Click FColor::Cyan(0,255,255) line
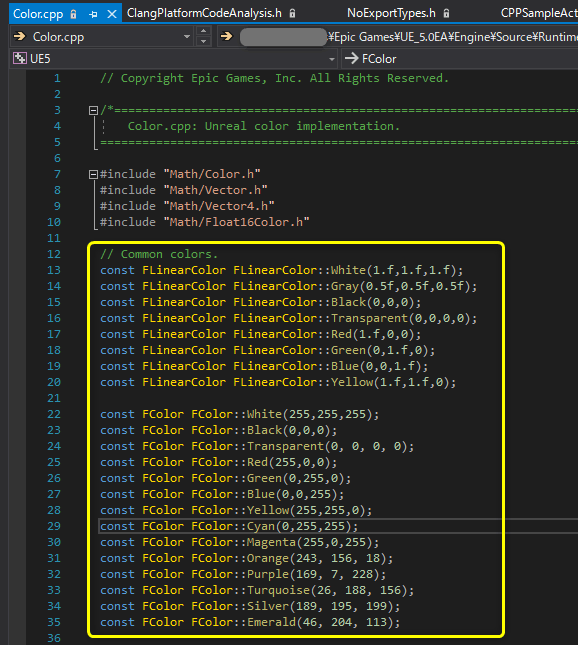Screen dimensions: 578x645 point(229,526)
